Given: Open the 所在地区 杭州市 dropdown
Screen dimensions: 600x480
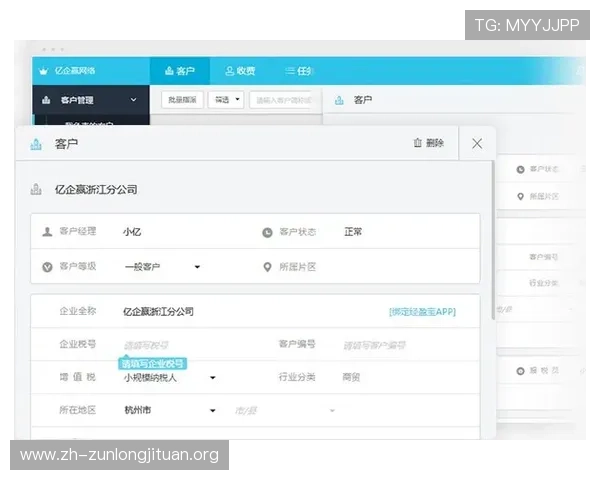Looking at the screenshot, I should [170, 410].
